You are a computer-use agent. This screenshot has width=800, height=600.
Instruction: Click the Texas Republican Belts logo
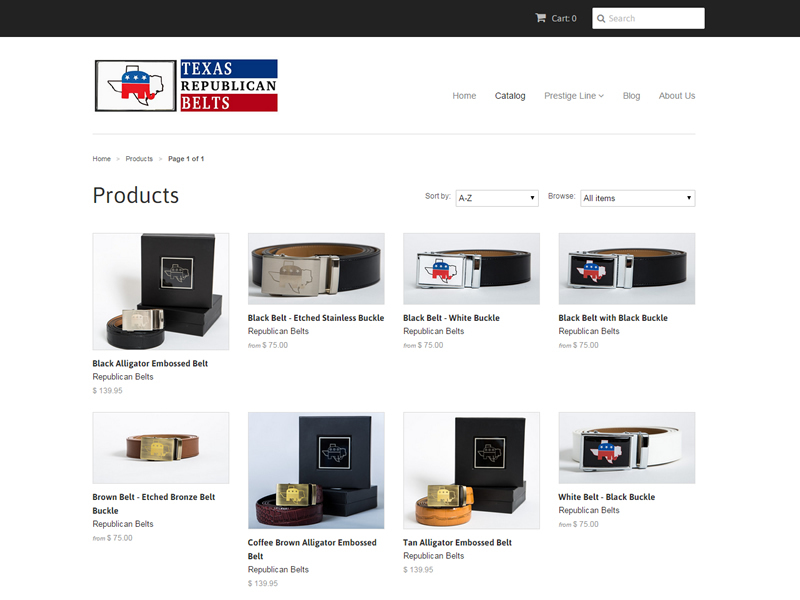(186, 85)
